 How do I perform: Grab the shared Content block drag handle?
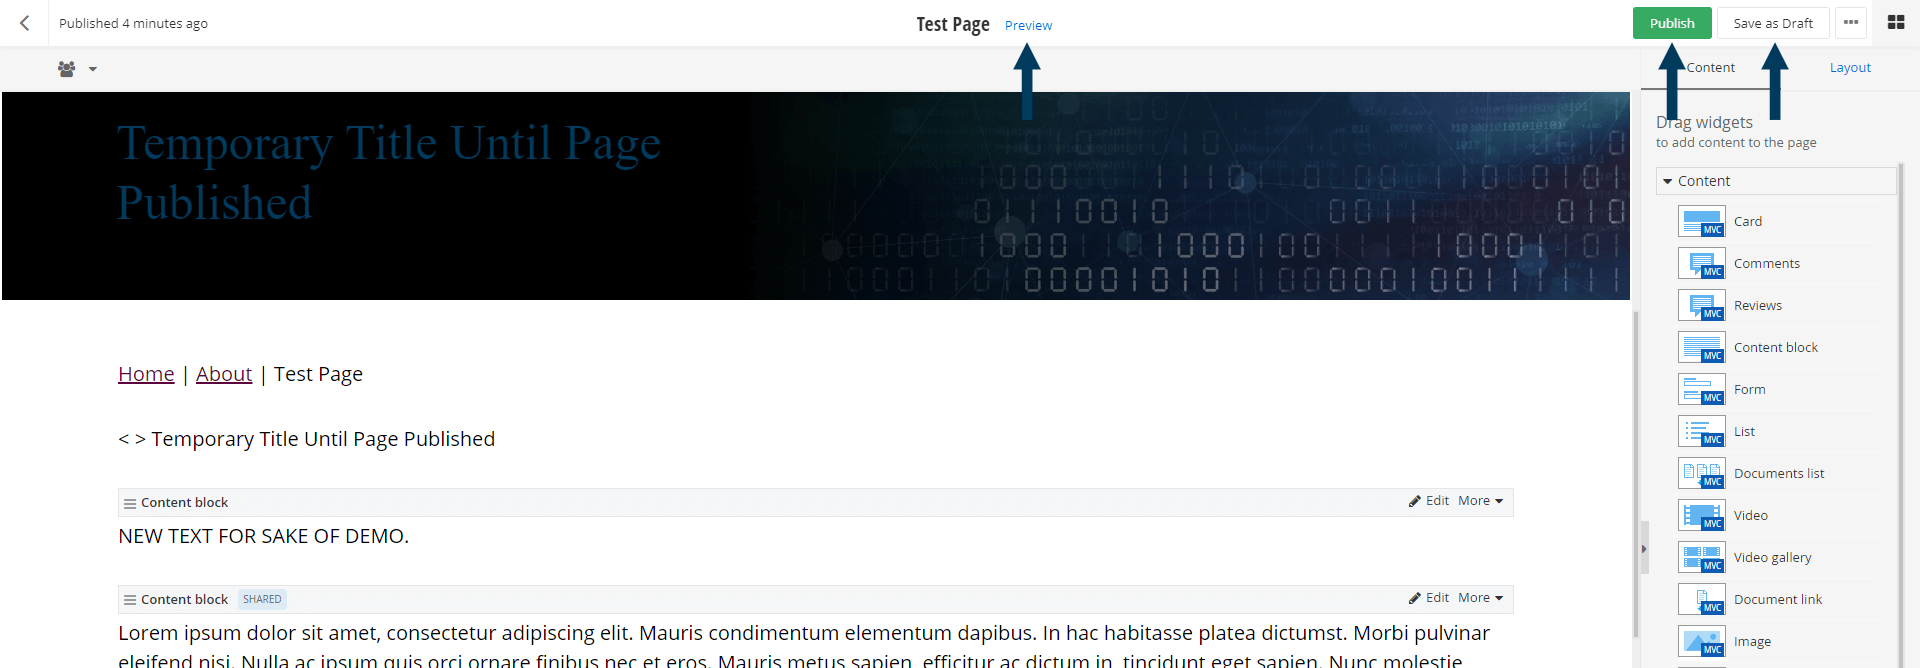[130, 600]
